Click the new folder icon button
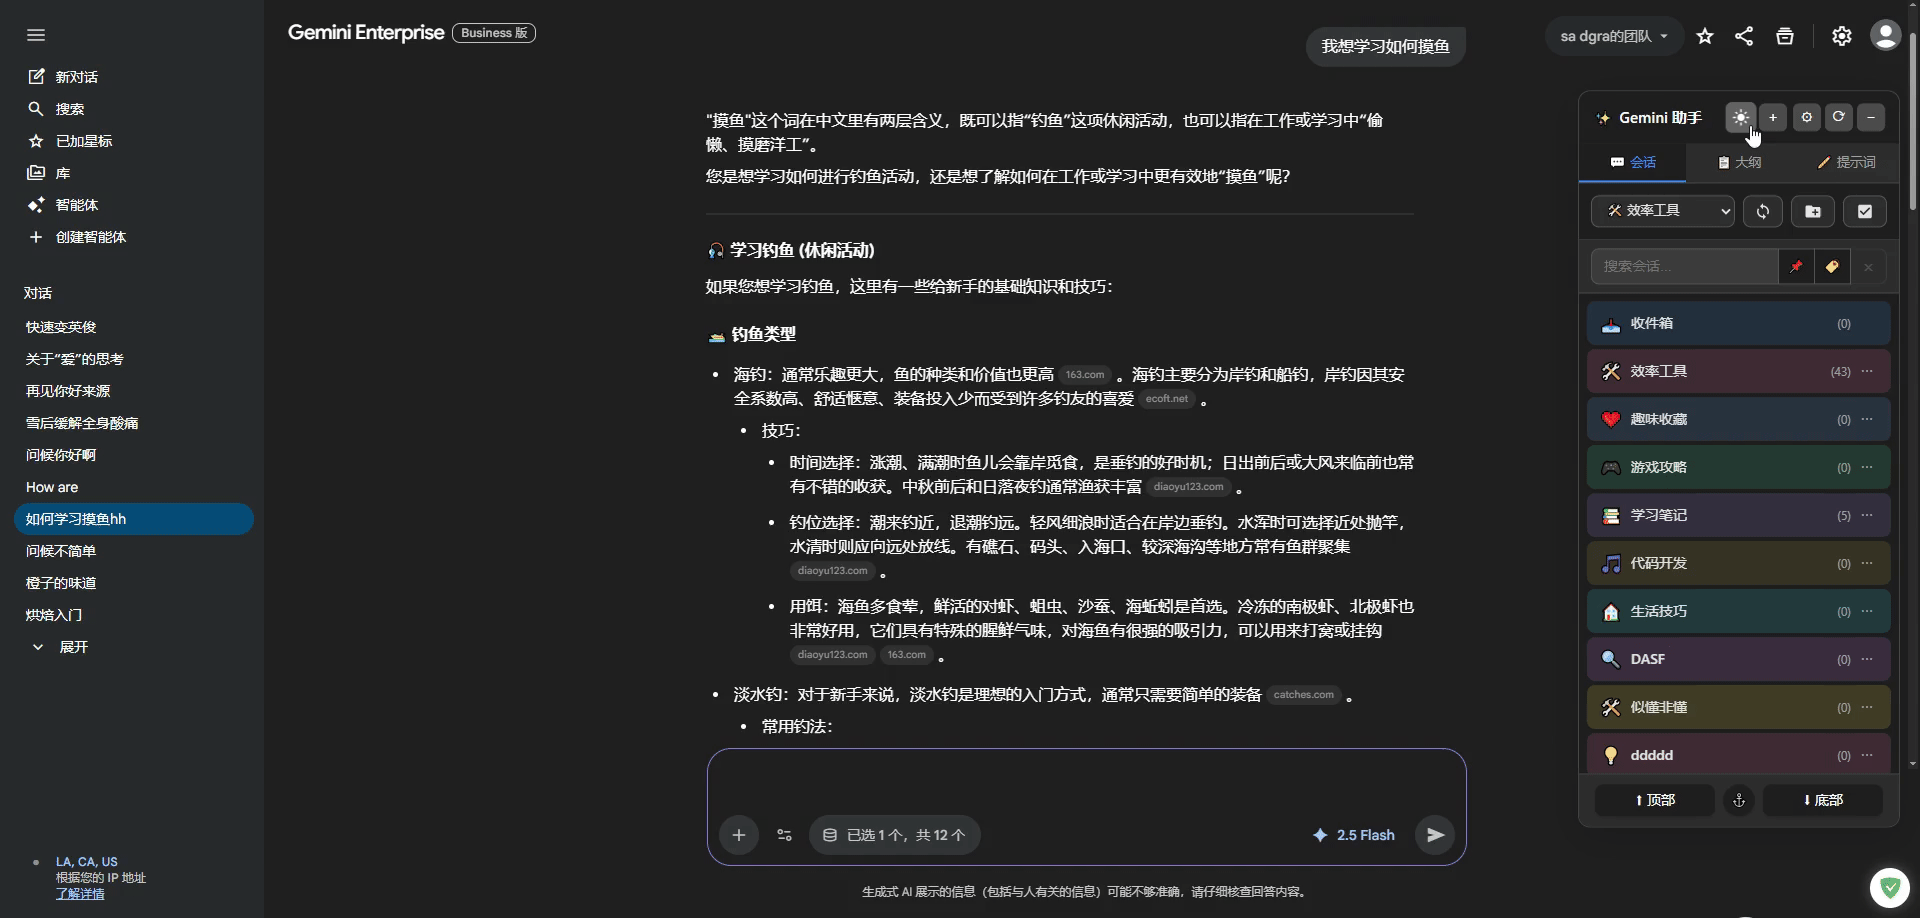 click(1813, 211)
